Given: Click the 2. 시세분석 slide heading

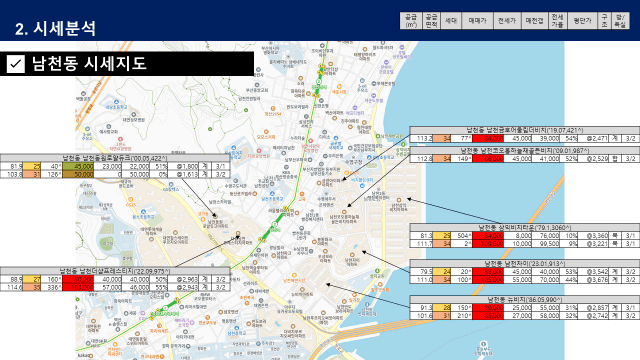Looking at the screenshot, I should tap(55, 28).
